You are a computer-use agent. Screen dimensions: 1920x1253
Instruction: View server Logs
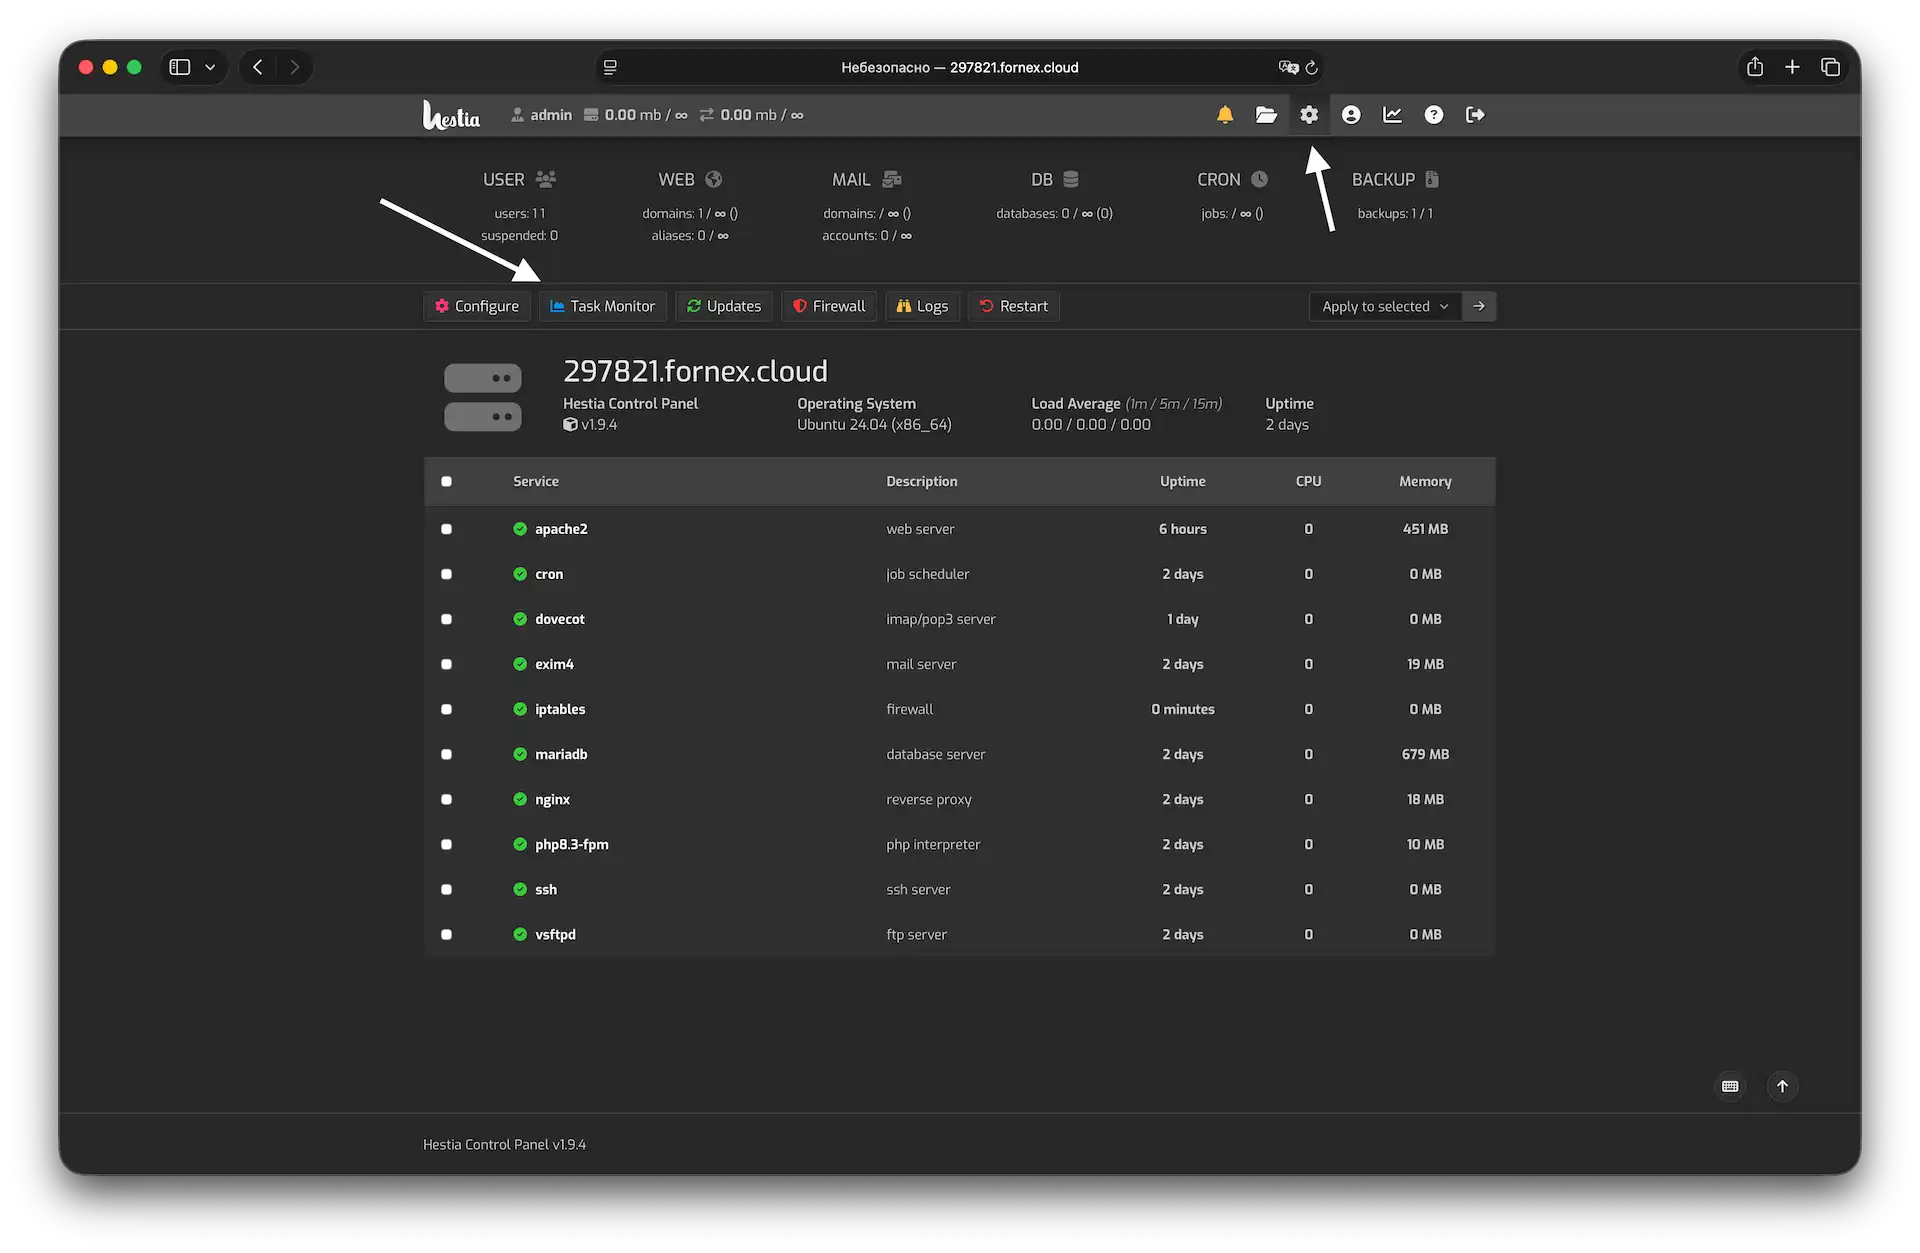(x=922, y=306)
